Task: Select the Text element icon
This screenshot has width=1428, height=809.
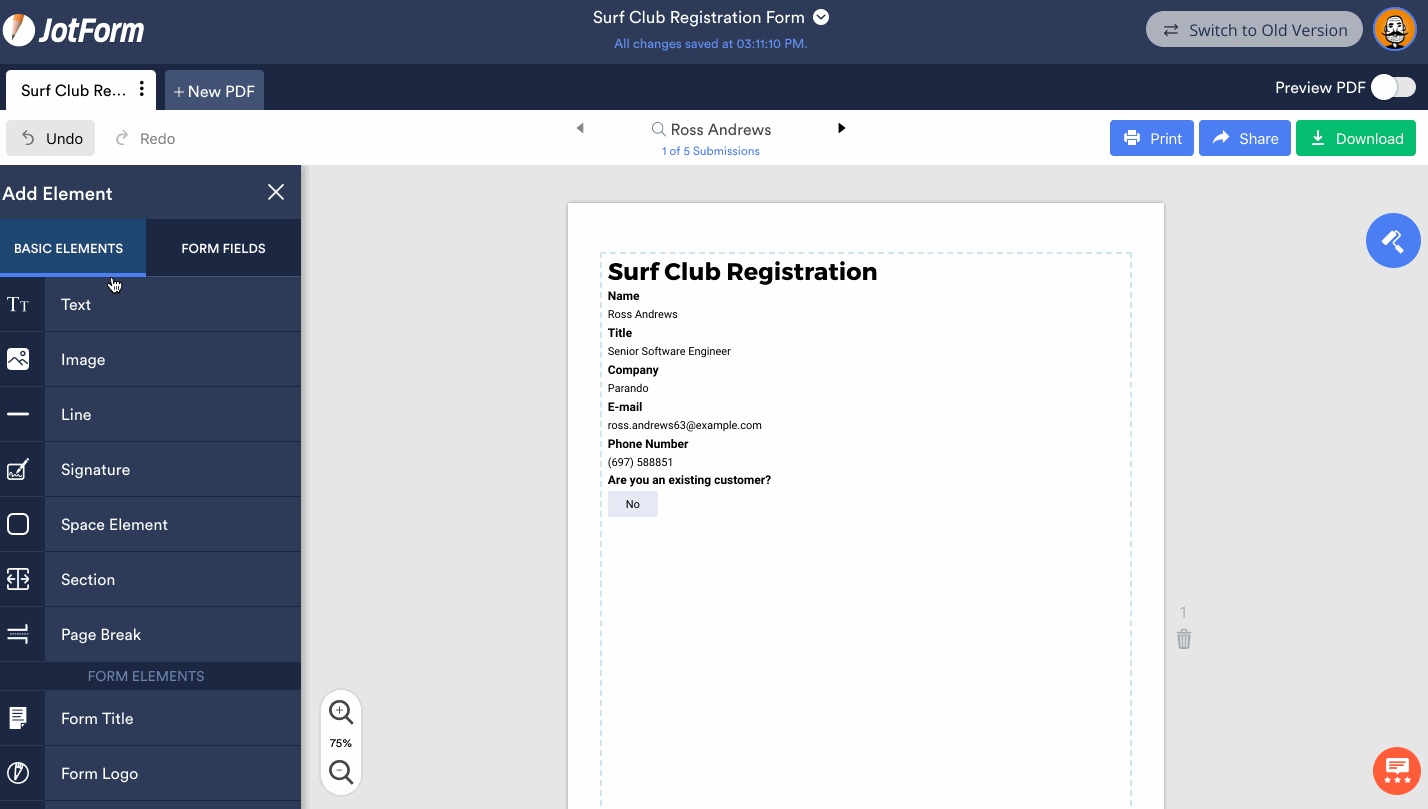Action: pyautogui.click(x=22, y=304)
